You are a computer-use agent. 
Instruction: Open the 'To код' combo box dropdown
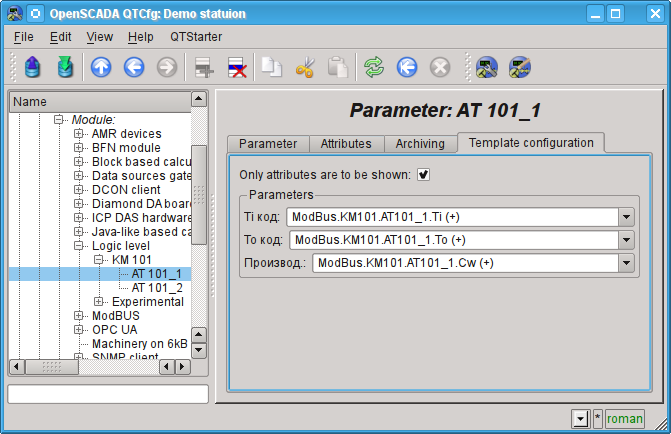(x=626, y=240)
